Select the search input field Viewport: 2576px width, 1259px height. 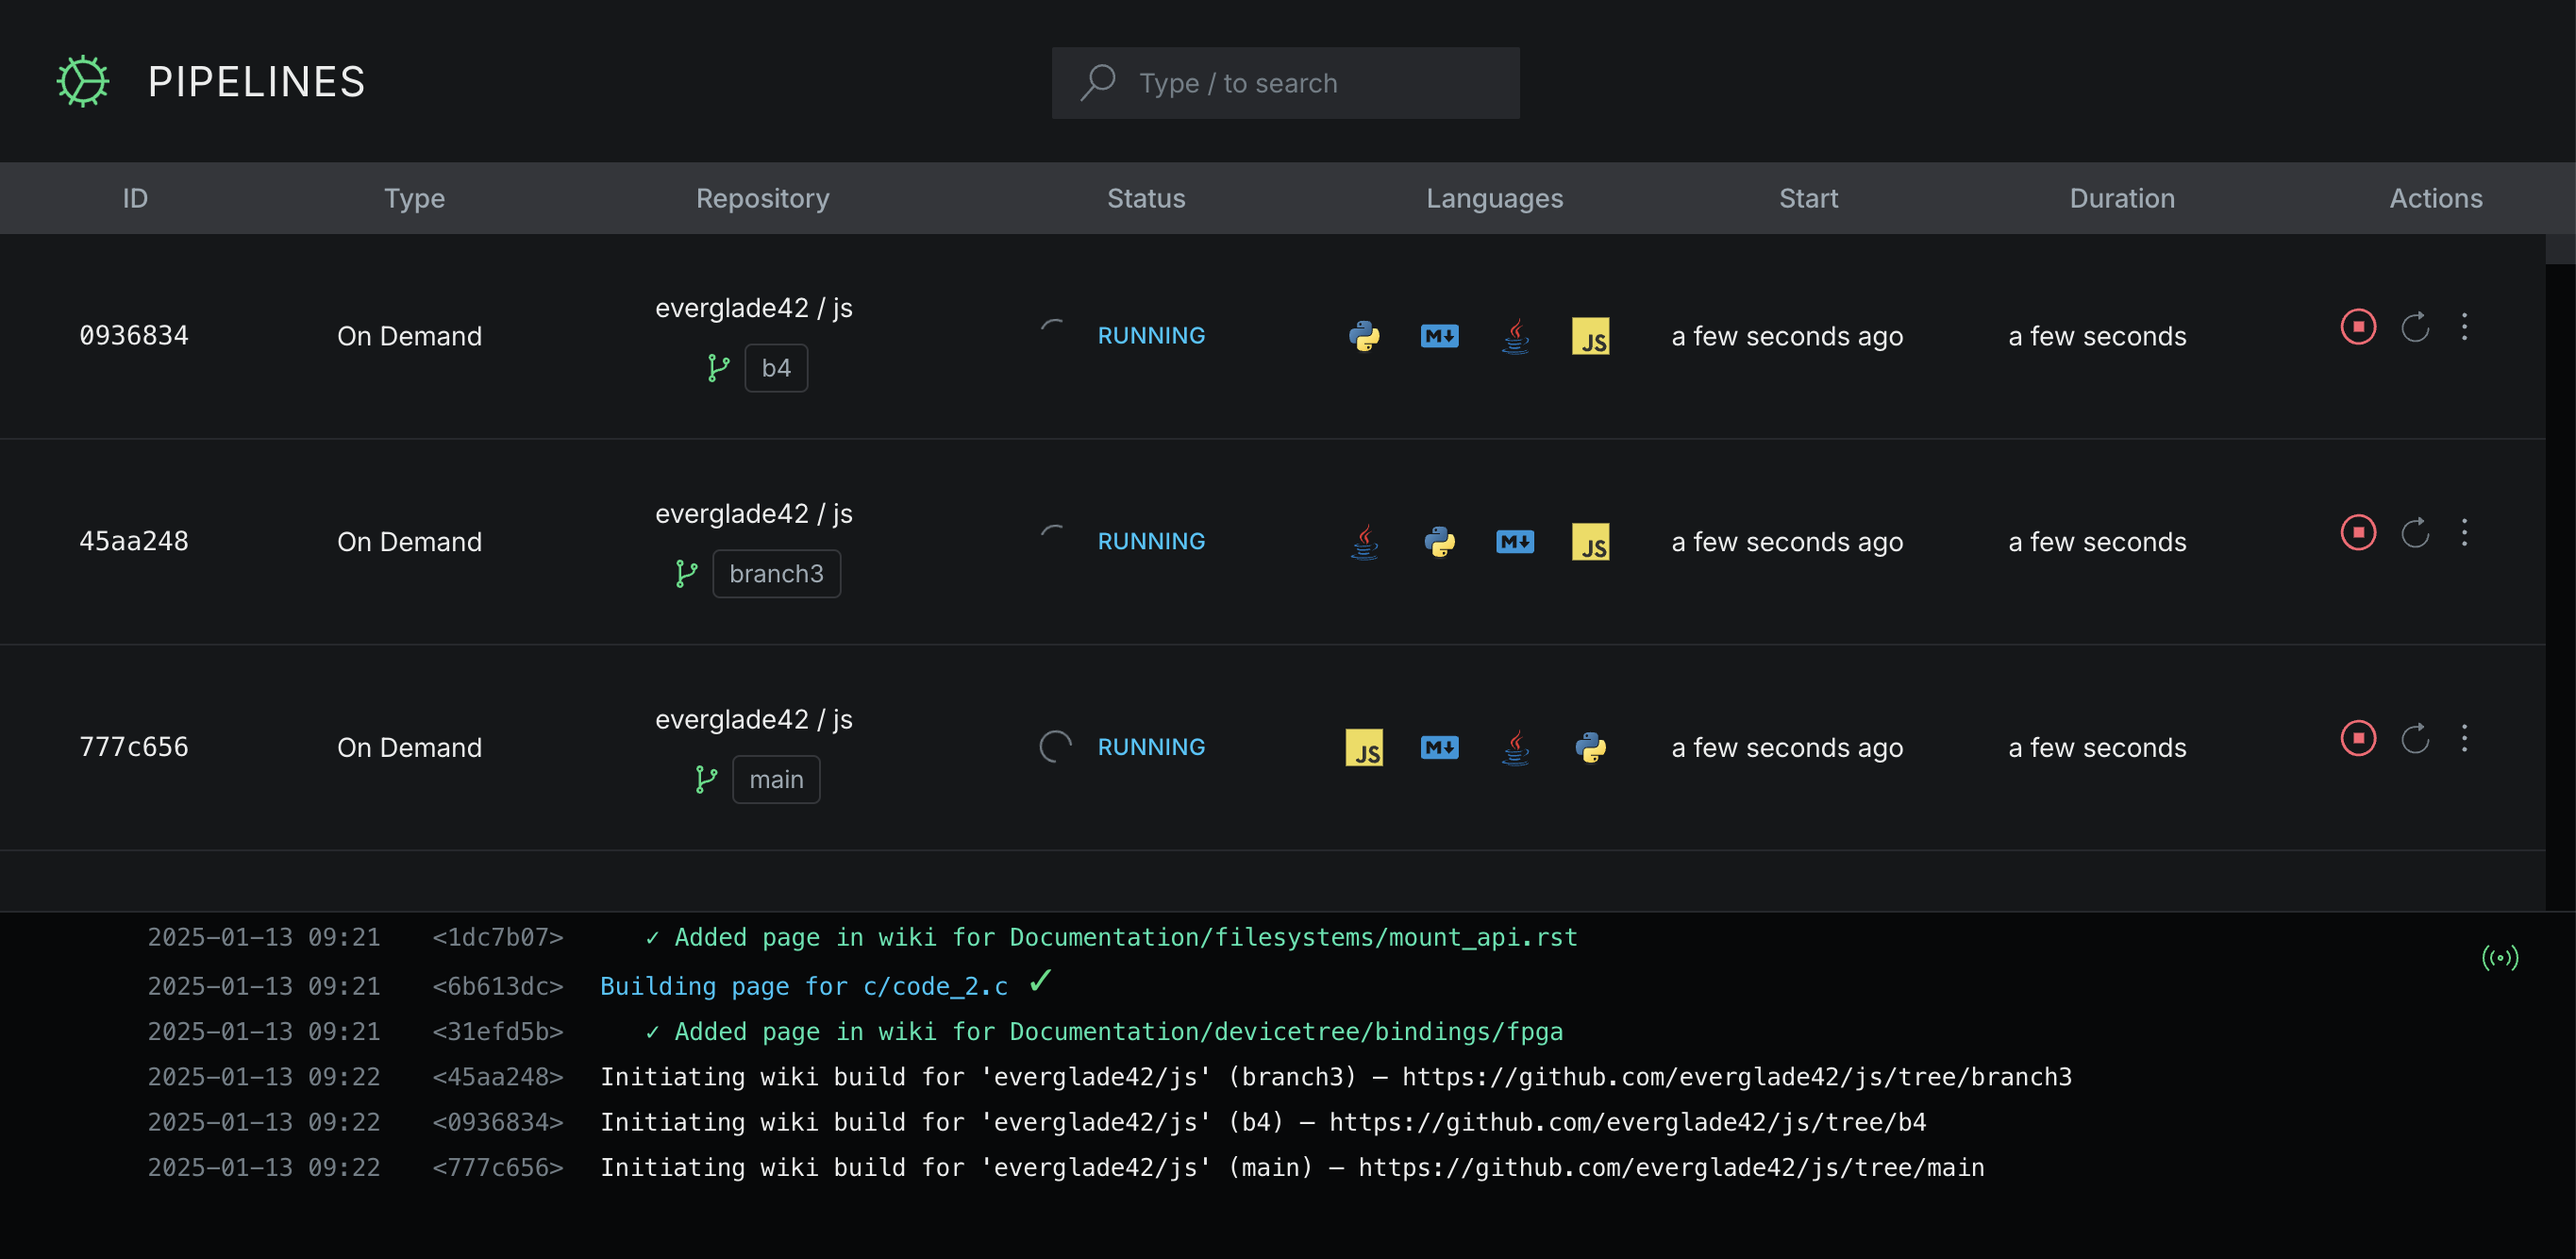click(1286, 82)
